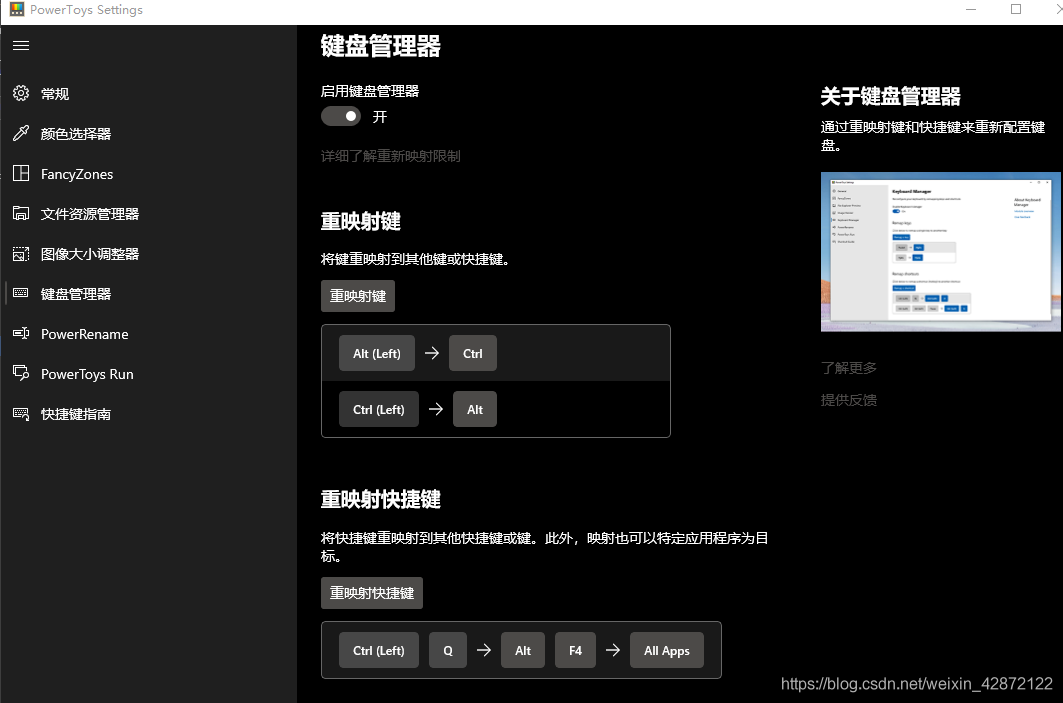This screenshot has height=703, width=1063.
Task: Toggle the 启用键盘管理器 switch
Action: 341,117
